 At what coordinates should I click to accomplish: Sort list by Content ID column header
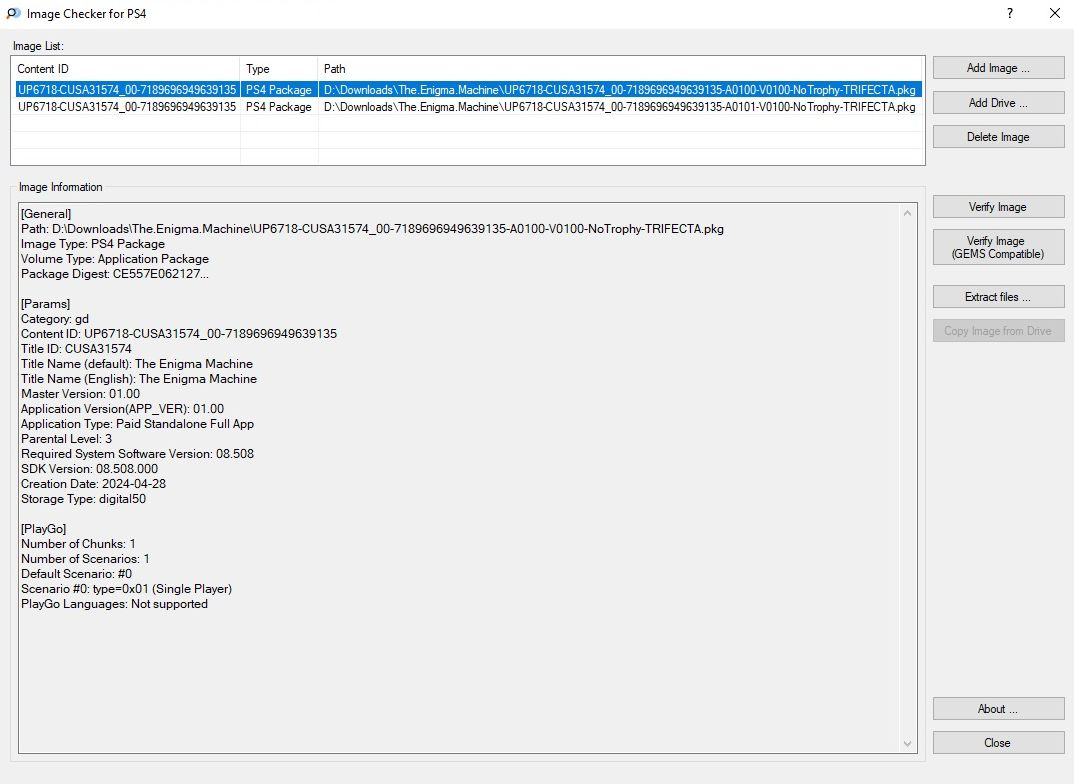[x=126, y=68]
